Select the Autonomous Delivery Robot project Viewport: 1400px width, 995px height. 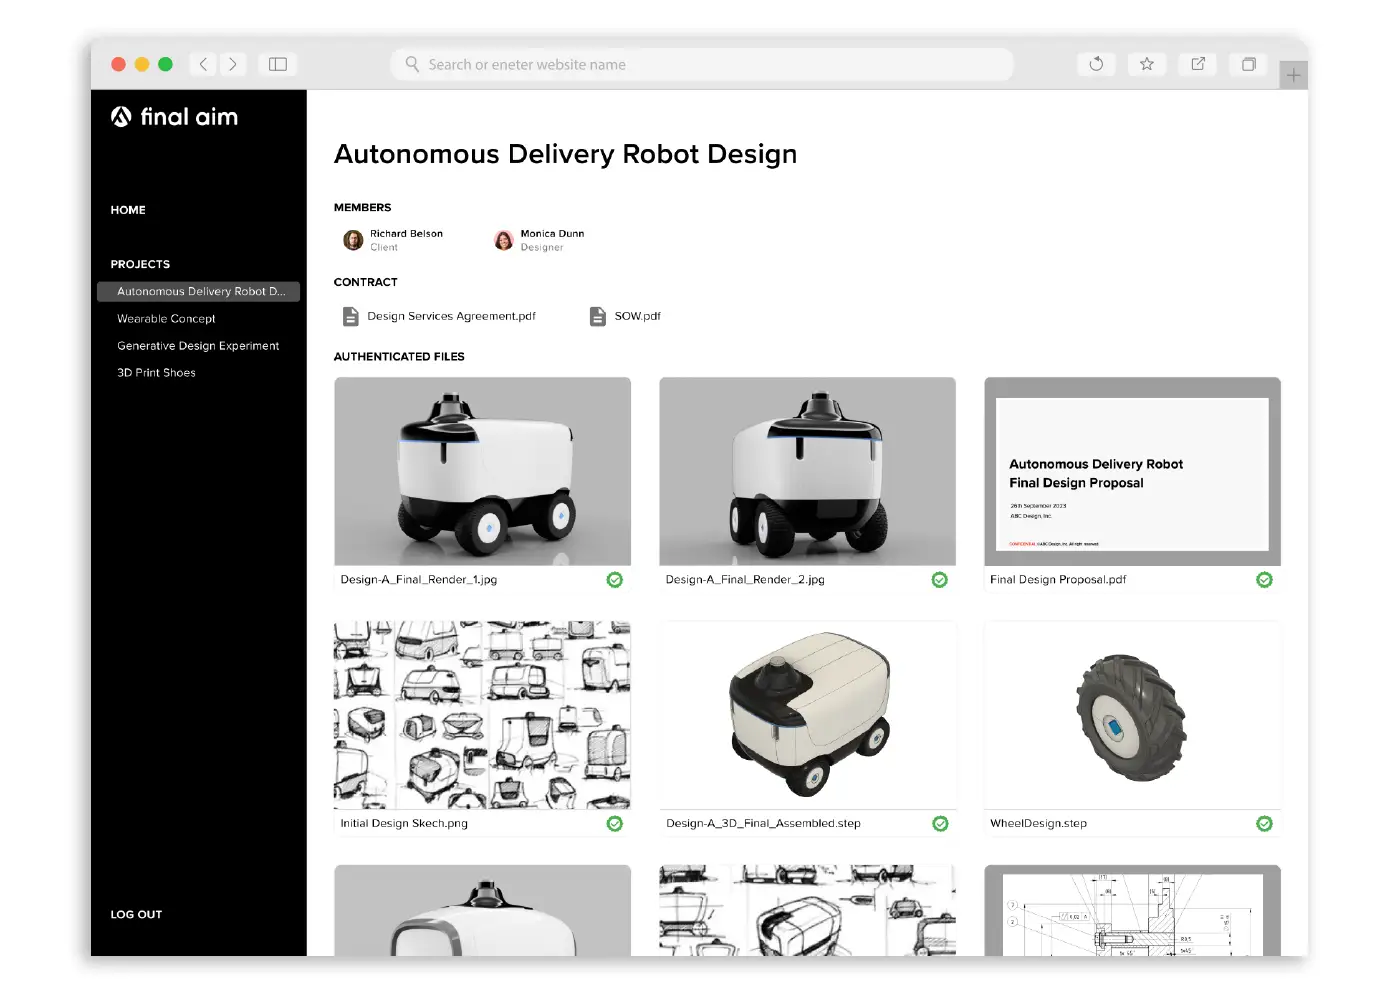pos(198,291)
